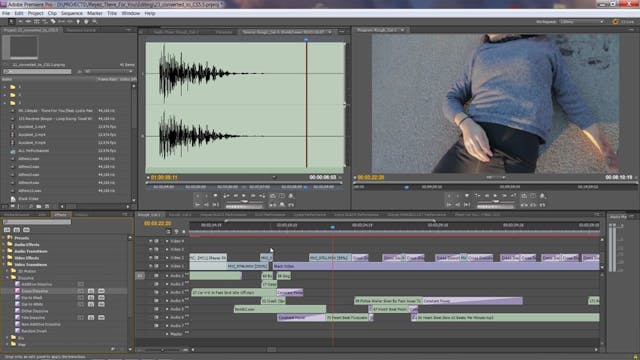Click the New Bin icon in Project panel
This screenshot has height=360, width=640.
click(x=39, y=207)
